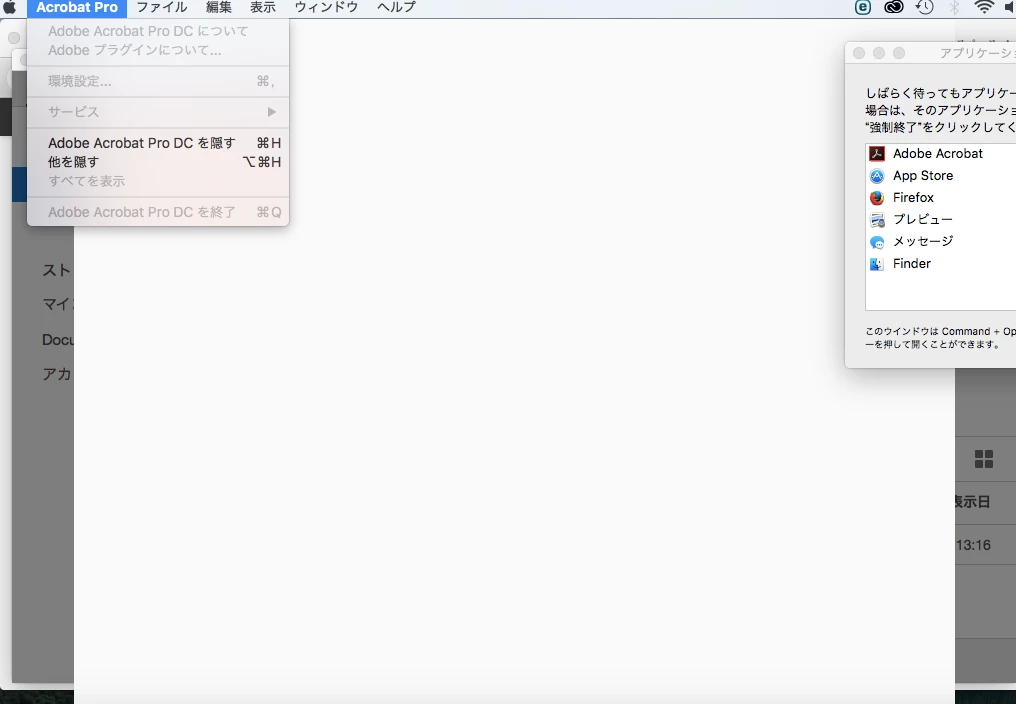Click the Finder app icon
This screenshot has height=704, width=1016.
click(877, 264)
